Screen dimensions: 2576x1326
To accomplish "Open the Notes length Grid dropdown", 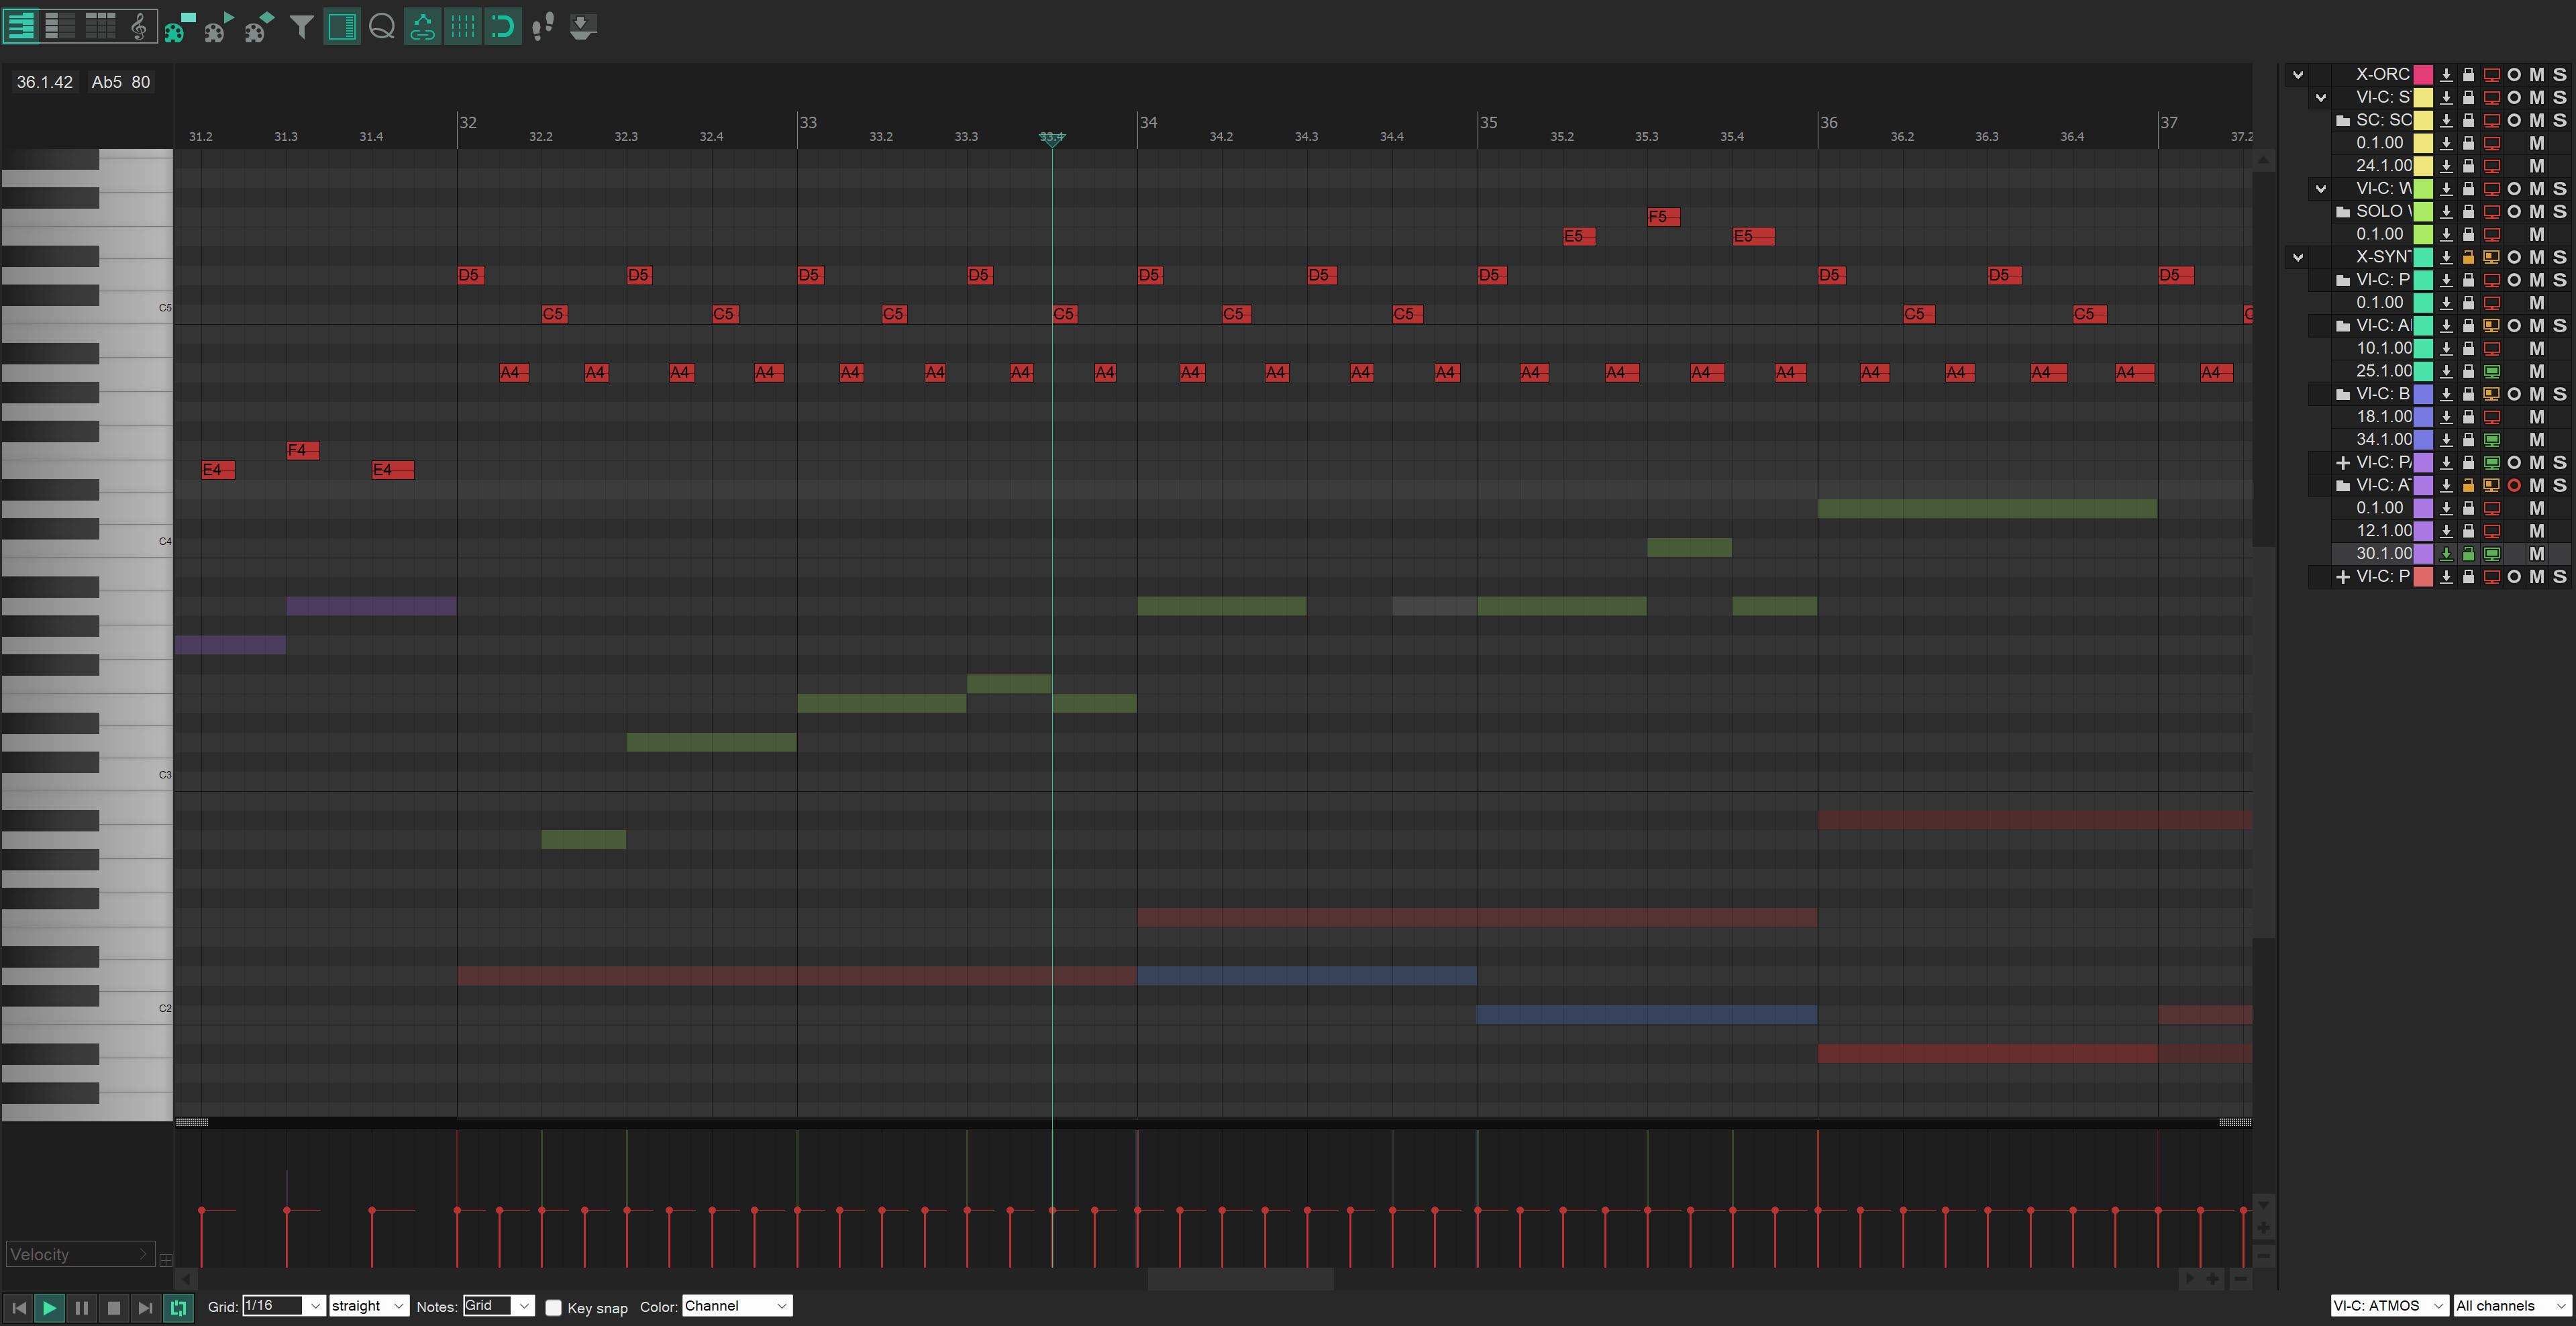I will [498, 1306].
